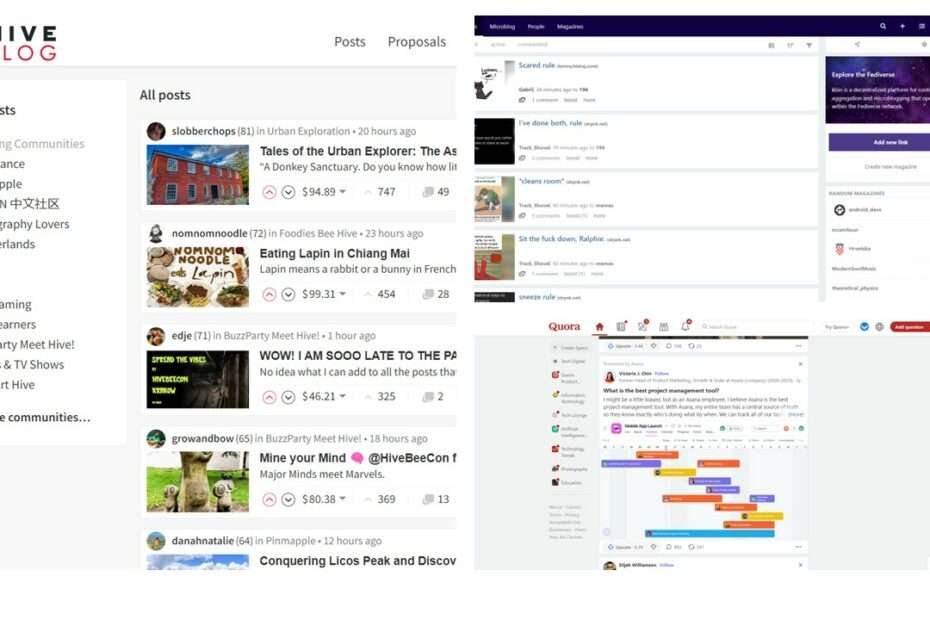Click the Quora home icon
Image resolution: width=930 pixels, height=620 pixels.
coord(600,327)
